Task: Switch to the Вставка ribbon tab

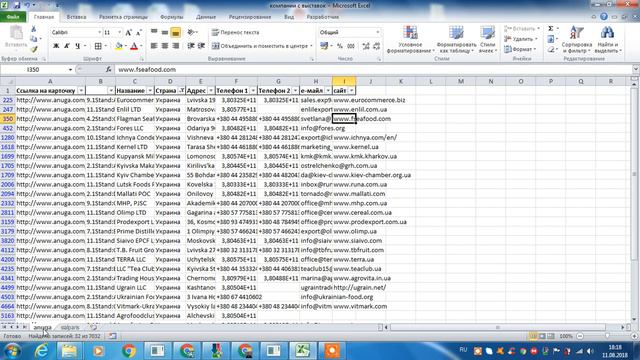Action: (76, 17)
